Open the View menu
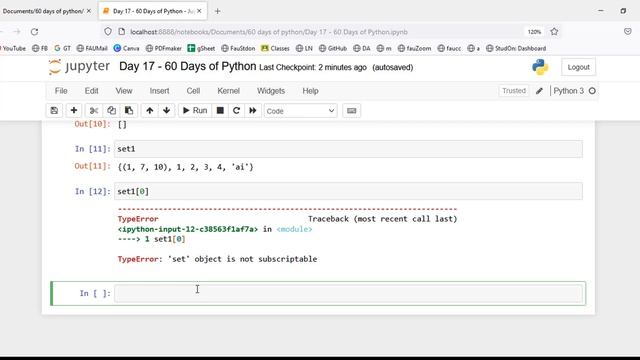The height and width of the screenshot is (360, 640). tap(124, 91)
